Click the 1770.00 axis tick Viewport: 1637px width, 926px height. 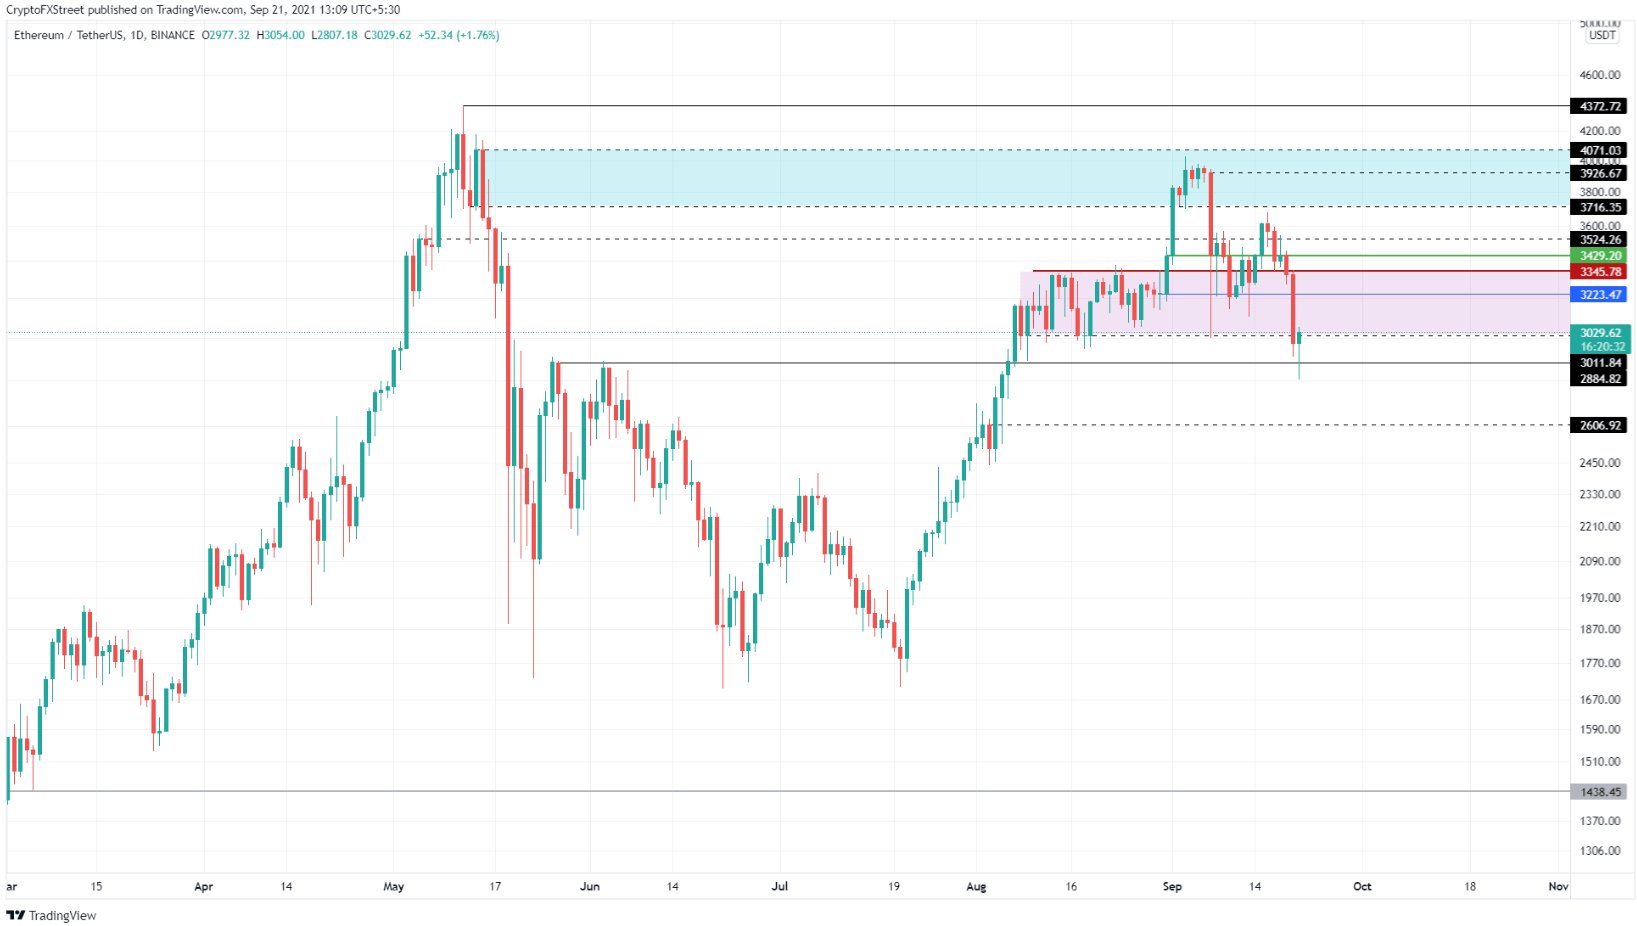(x=1600, y=664)
